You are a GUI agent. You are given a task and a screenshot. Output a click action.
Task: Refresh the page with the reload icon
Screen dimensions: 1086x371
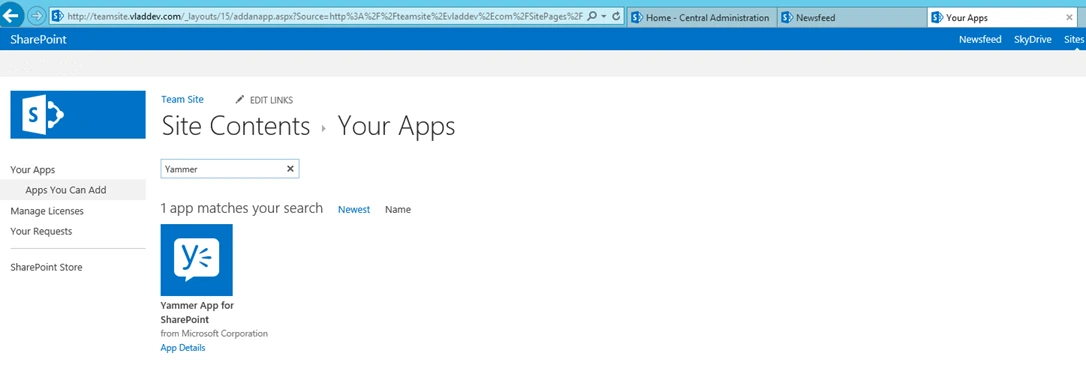(615, 16)
